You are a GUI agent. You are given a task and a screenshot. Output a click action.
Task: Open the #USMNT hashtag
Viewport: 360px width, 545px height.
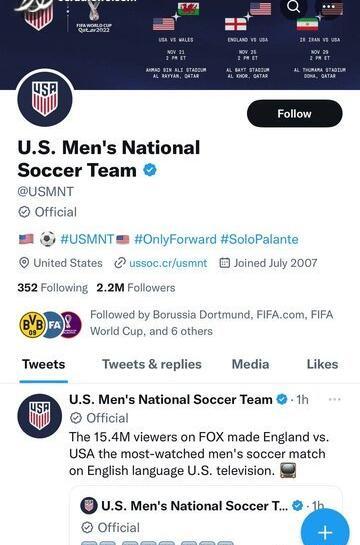(x=87, y=239)
